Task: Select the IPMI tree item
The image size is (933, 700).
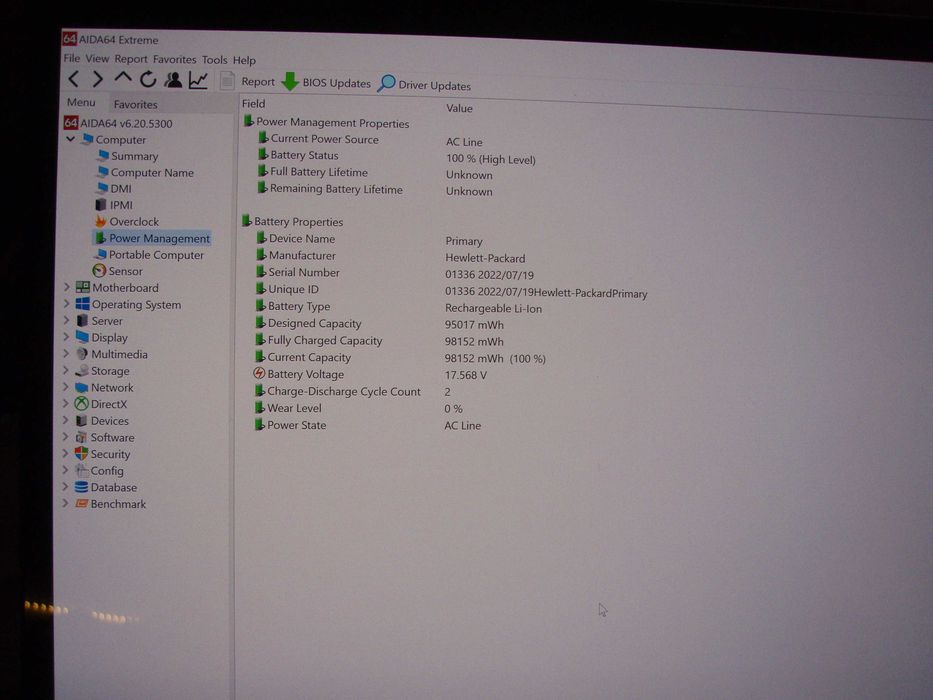Action: (x=114, y=205)
